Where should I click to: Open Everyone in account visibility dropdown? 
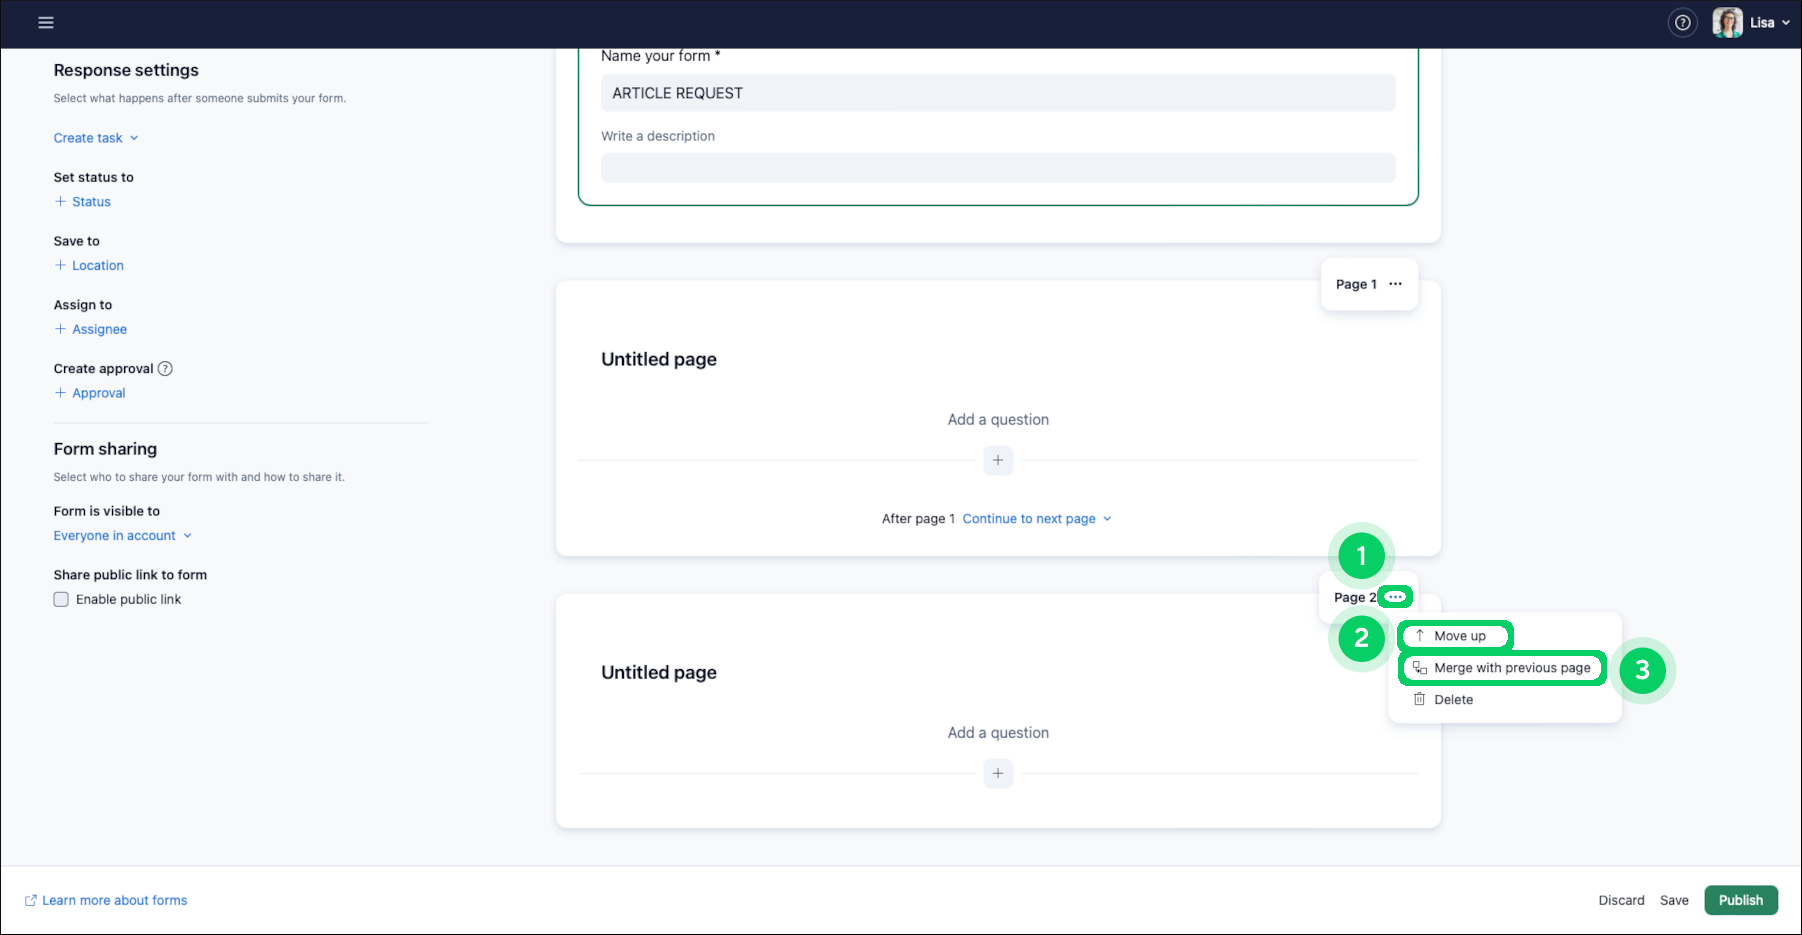click(x=122, y=536)
